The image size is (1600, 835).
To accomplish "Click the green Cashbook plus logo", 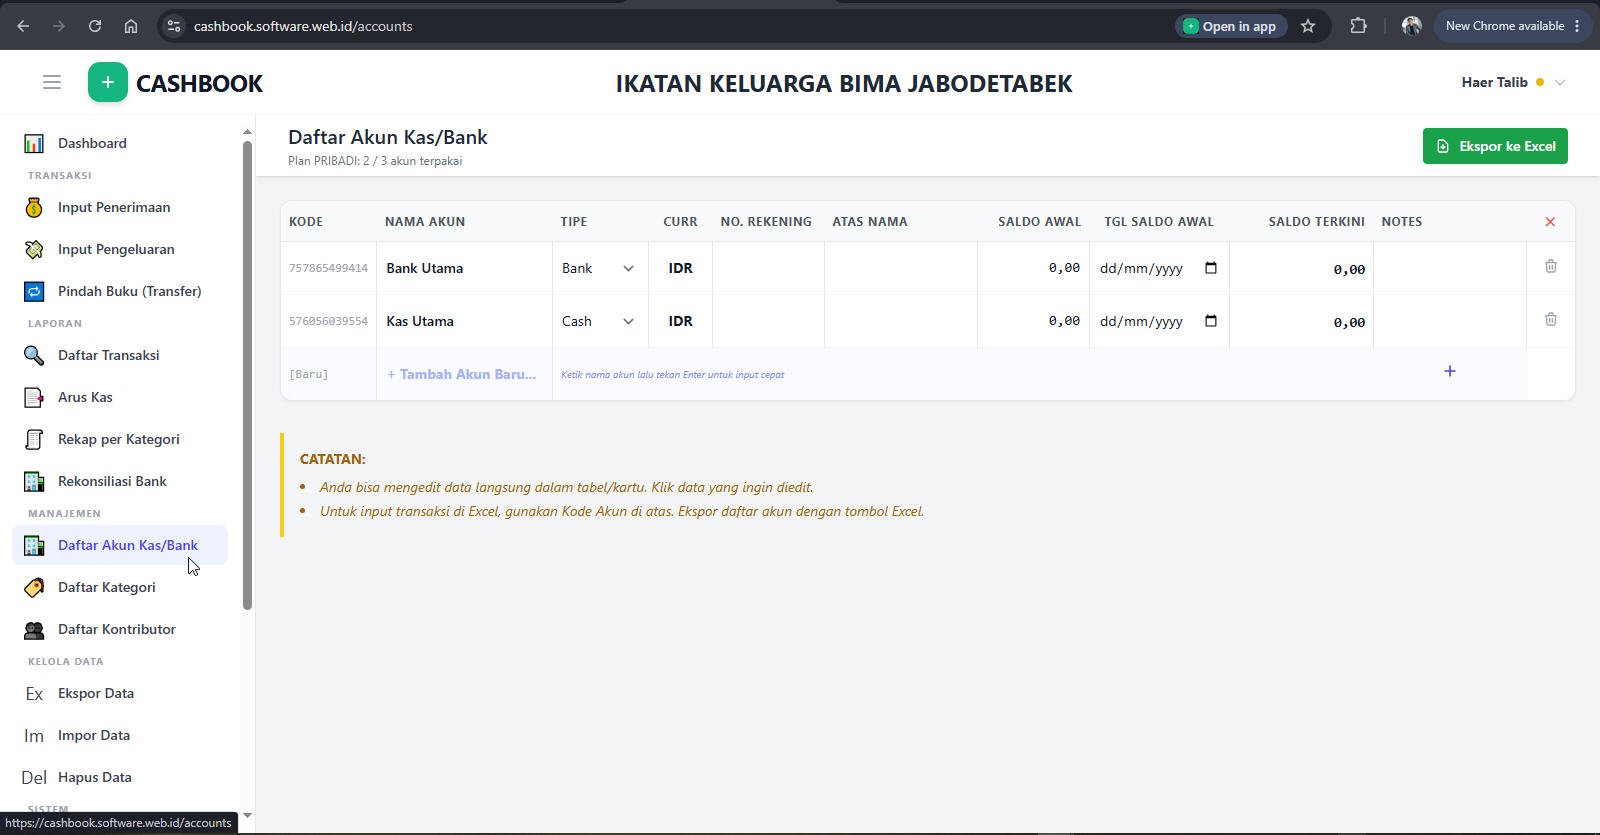I will [x=108, y=82].
